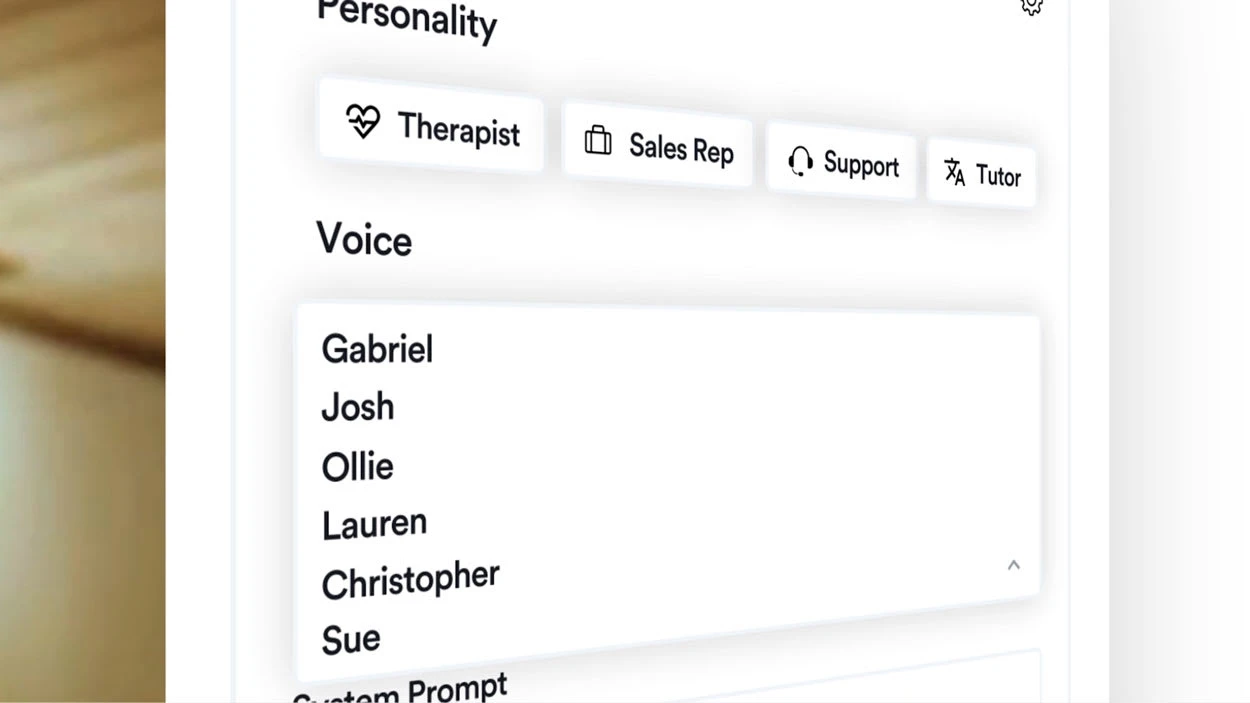Choose the Sales Rep personality label
1250x703 pixels.
681,149
